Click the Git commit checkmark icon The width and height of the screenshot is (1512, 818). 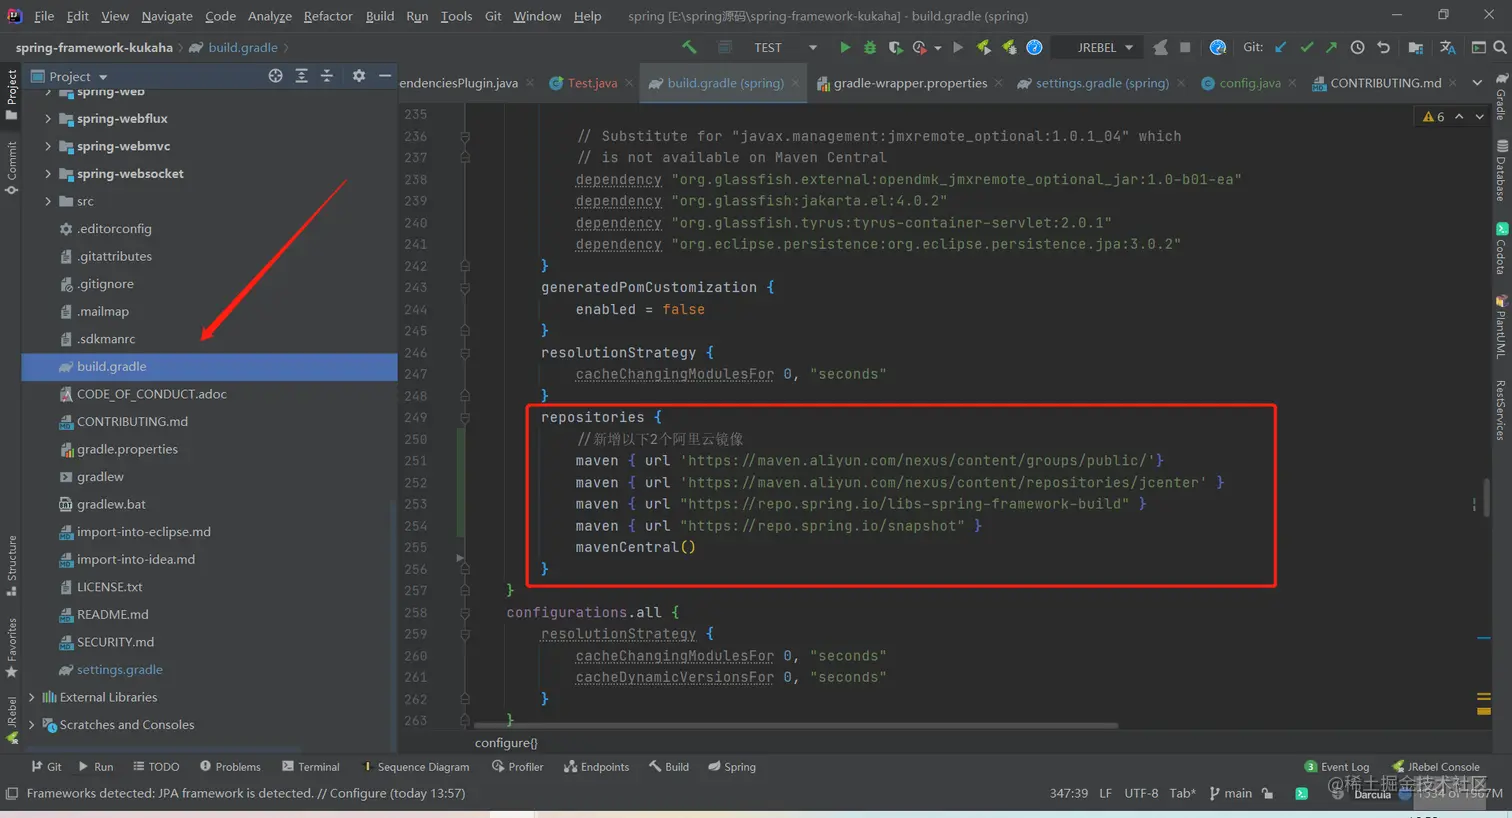(1306, 47)
